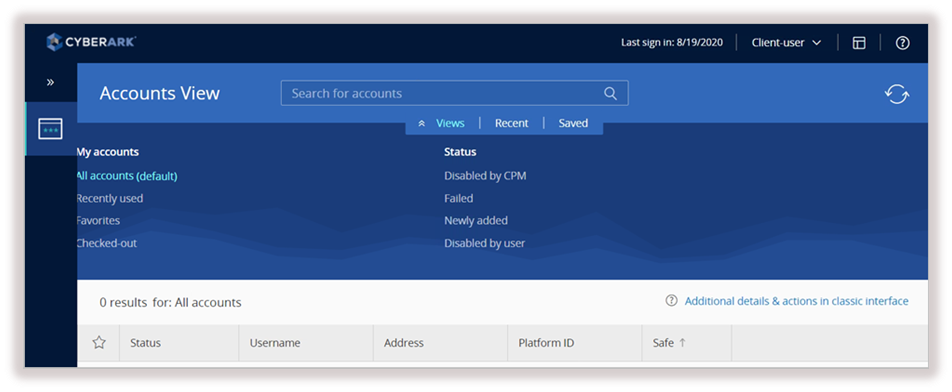Click the Accounts View heading
This screenshot has height=392, width=952.
tap(160, 93)
